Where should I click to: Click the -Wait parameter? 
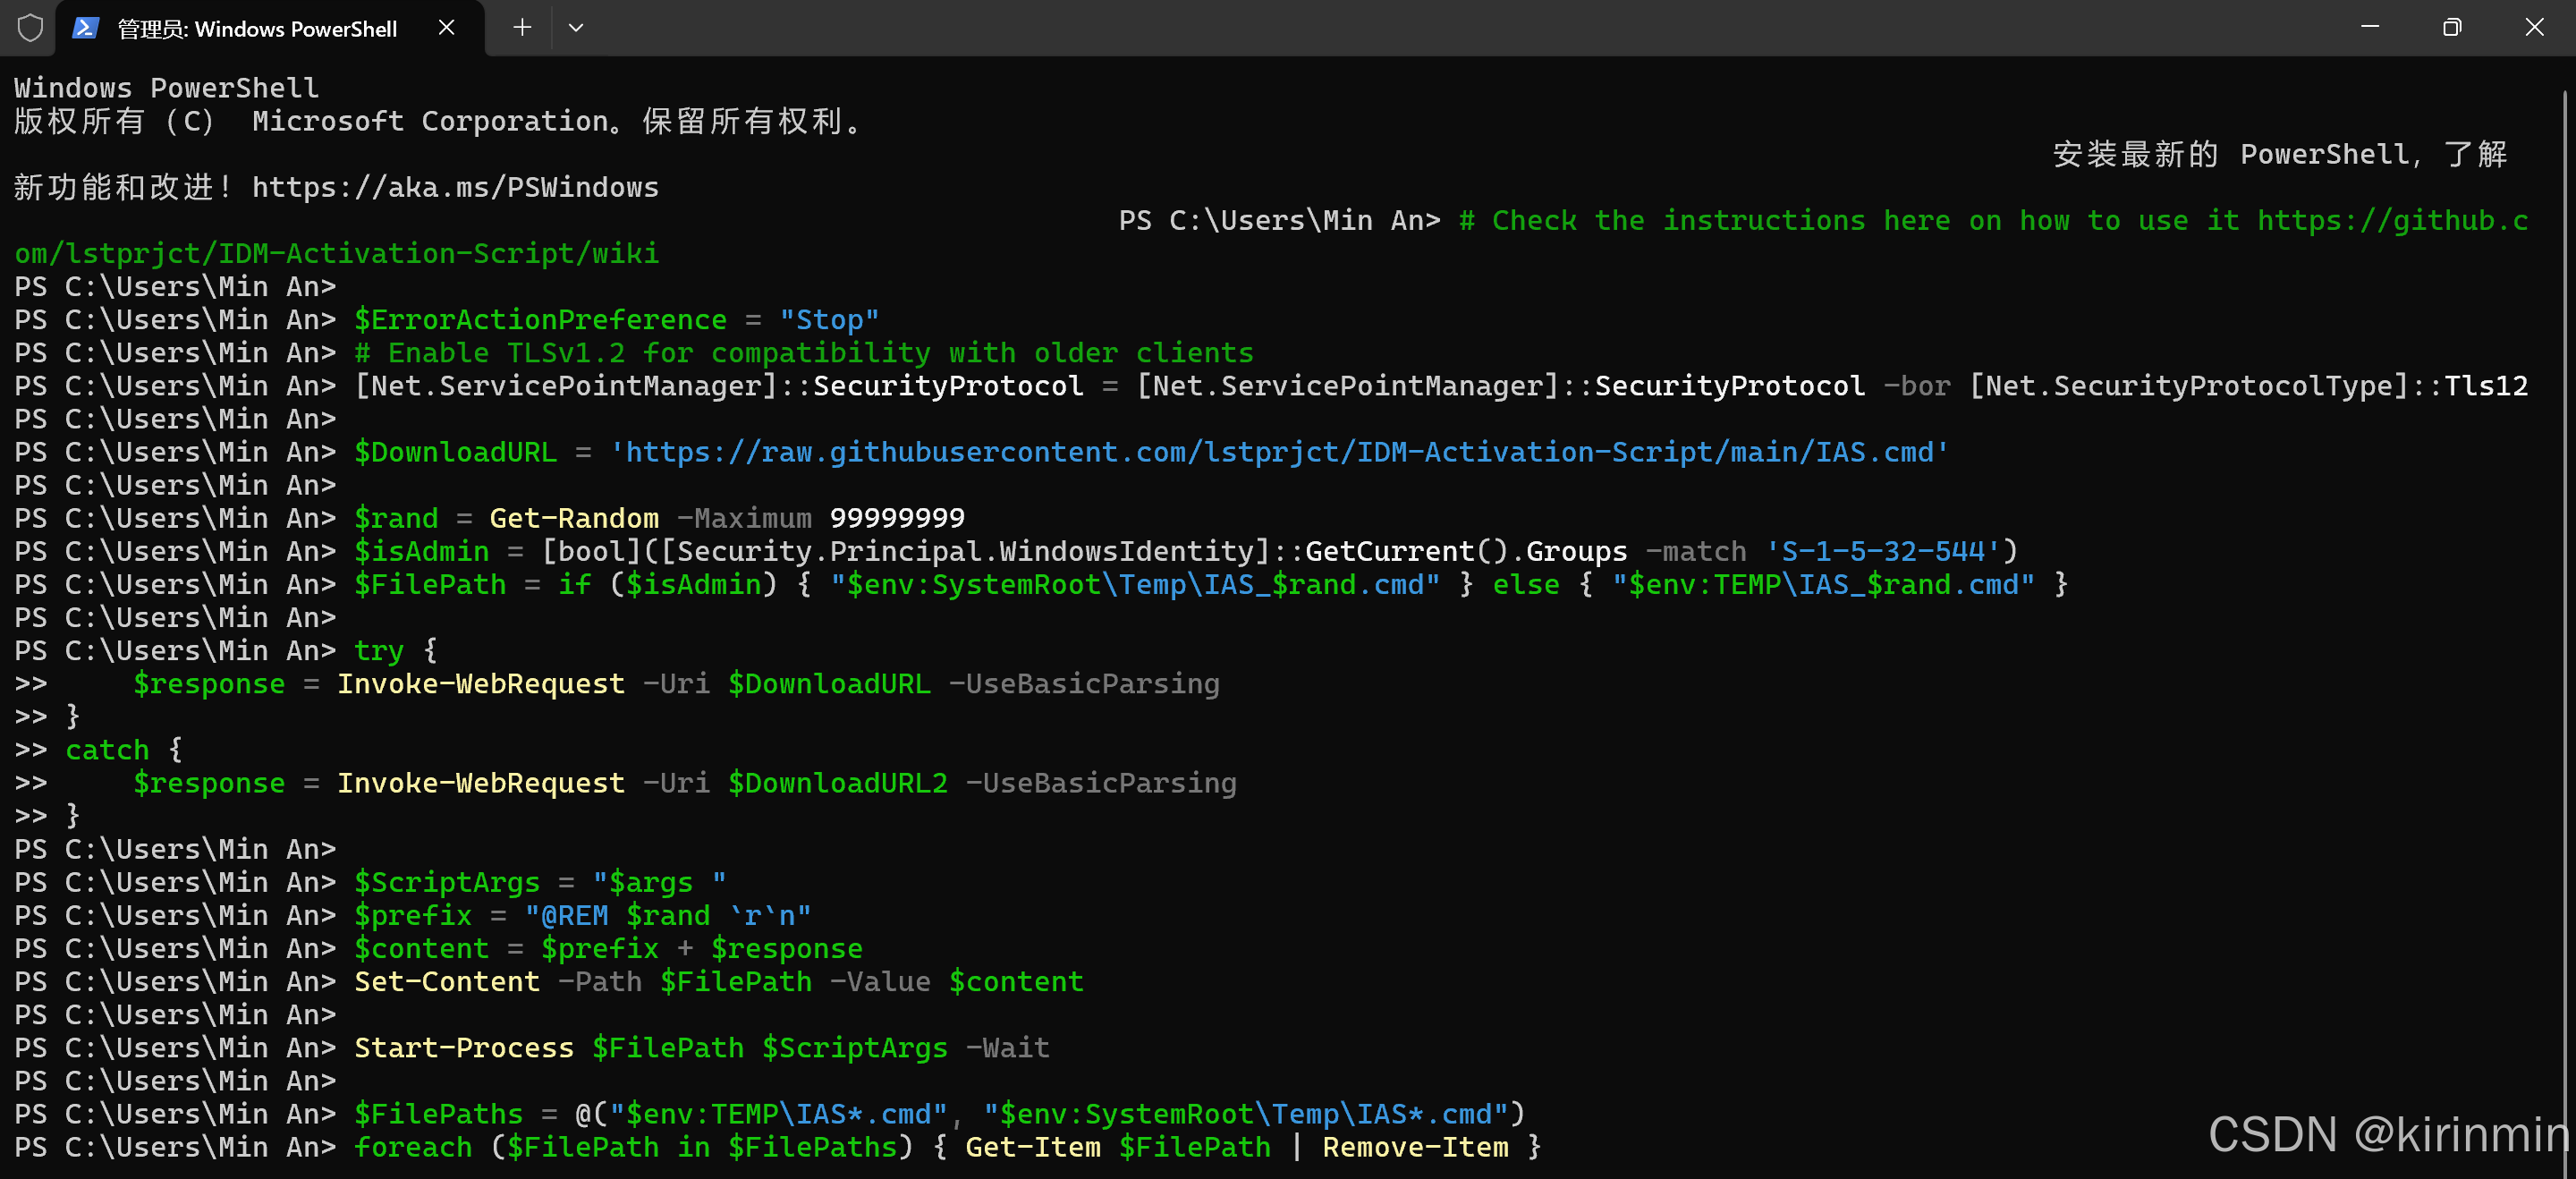point(1007,1048)
